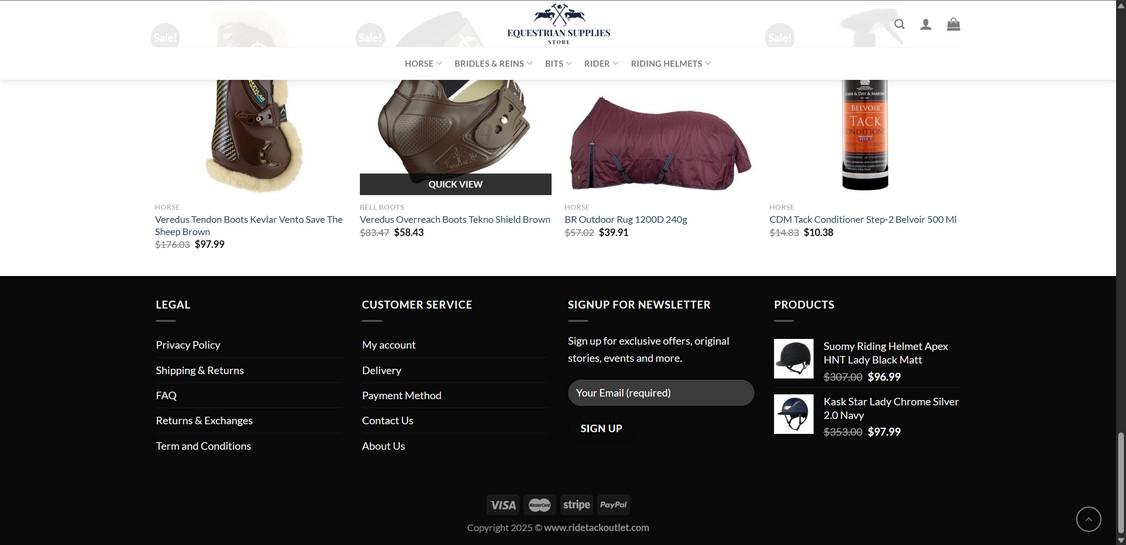This screenshot has height=545, width=1126.
Task: Open Suomy Riding Helmet Apex thumbnail
Action: coord(794,359)
